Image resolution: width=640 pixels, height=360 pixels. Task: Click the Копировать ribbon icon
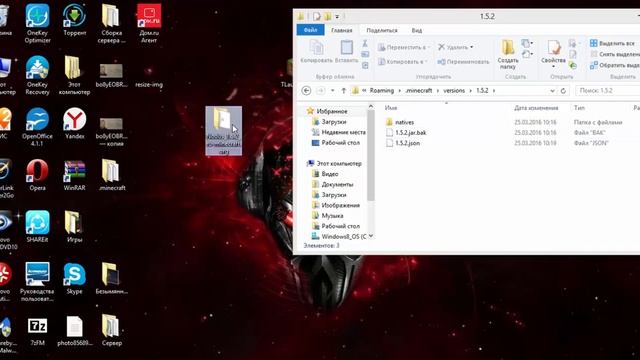[x=316, y=51]
